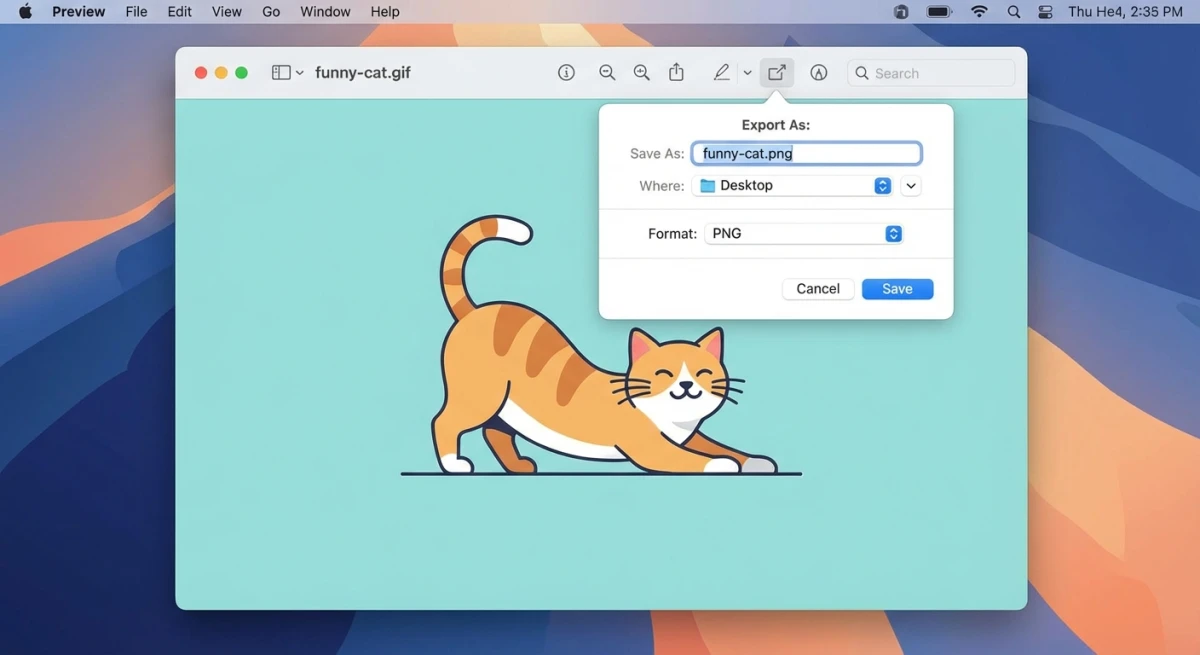The height and width of the screenshot is (655, 1200).
Task: Click the Export arrow icon in toolbar
Action: click(777, 73)
